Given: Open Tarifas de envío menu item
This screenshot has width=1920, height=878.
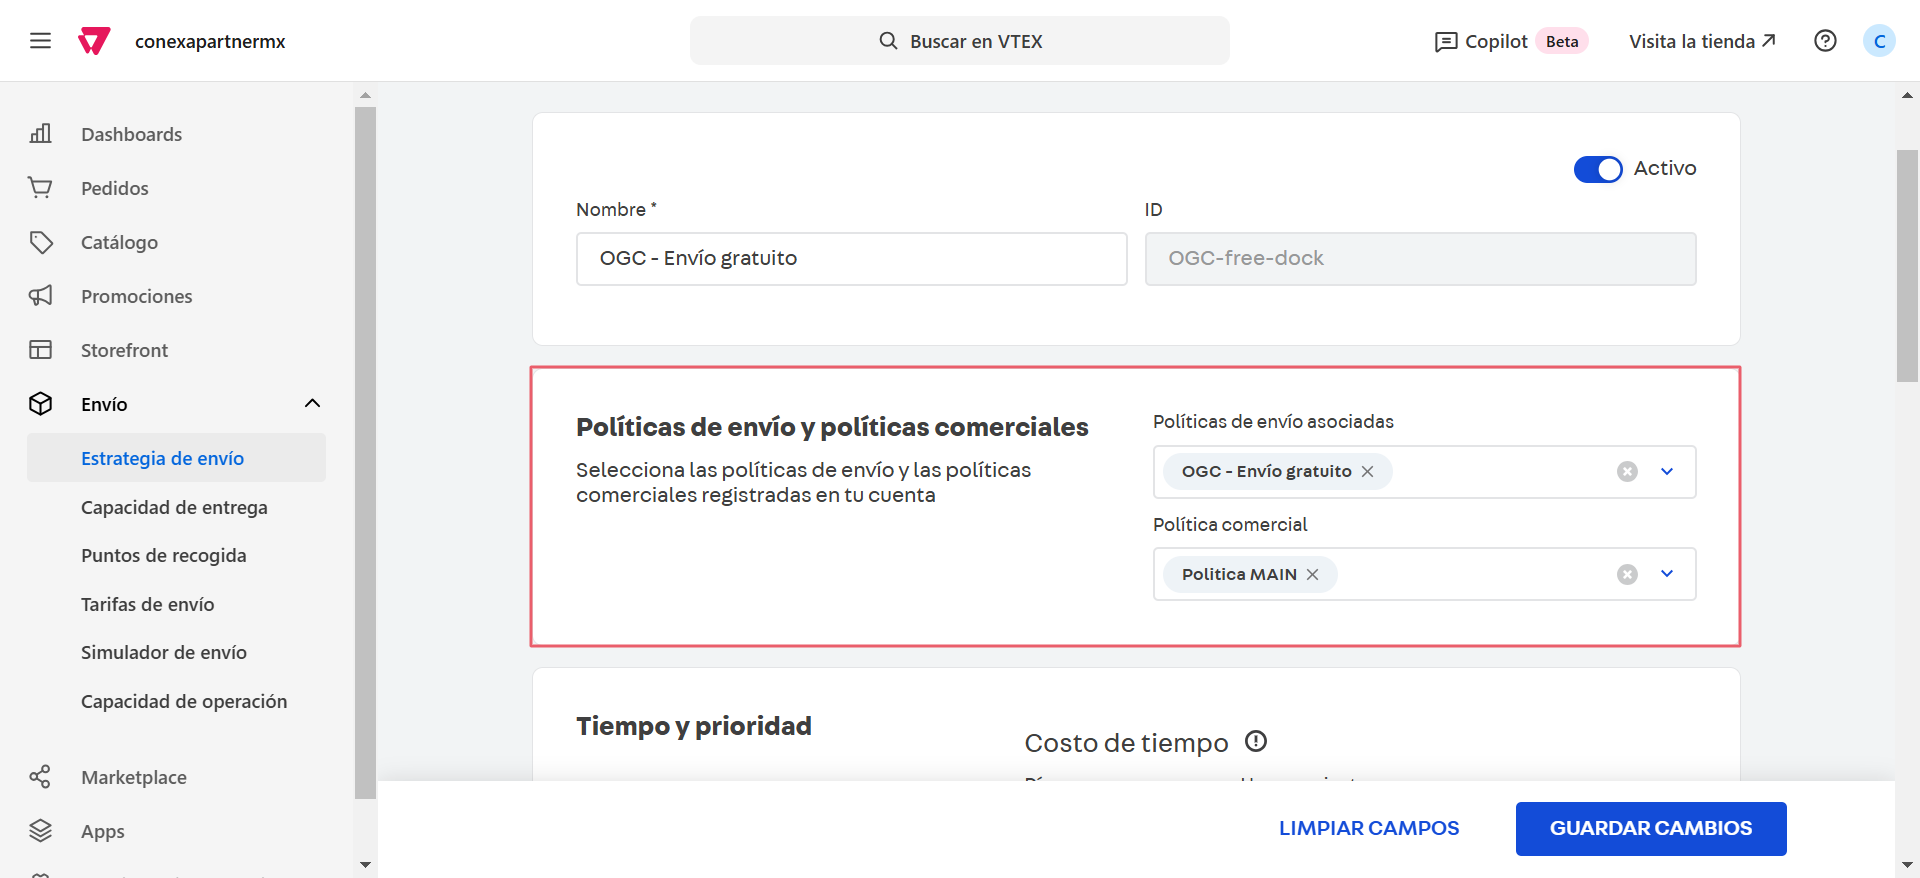Looking at the screenshot, I should 148,604.
